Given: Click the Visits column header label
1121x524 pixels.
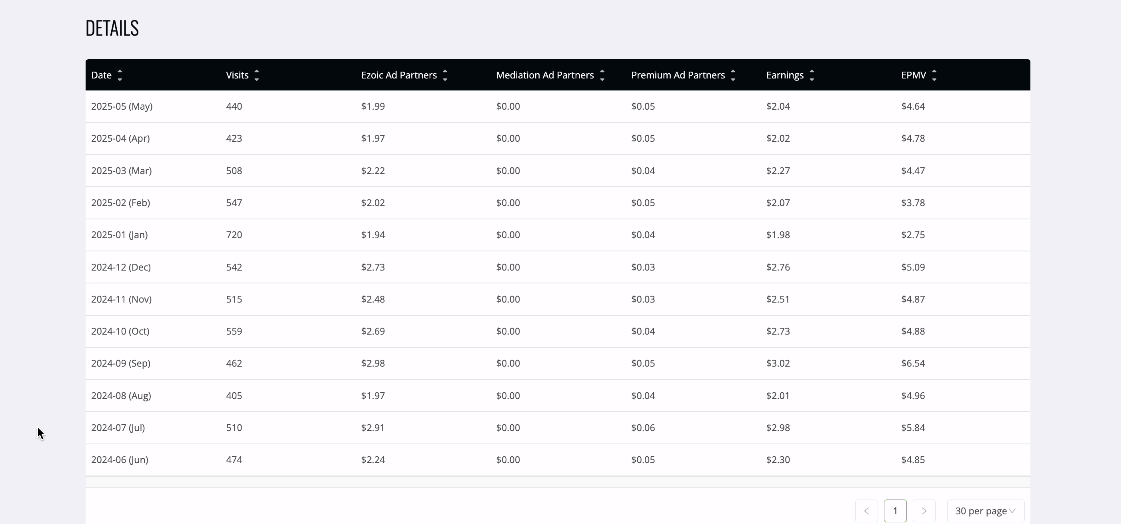Looking at the screenshot, I should [237, 75].
